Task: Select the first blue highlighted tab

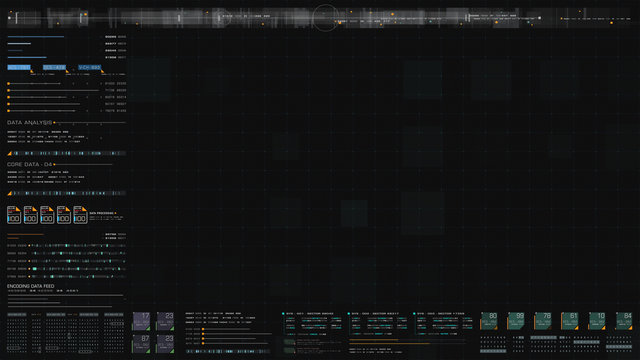Action: tap(19, 67)
